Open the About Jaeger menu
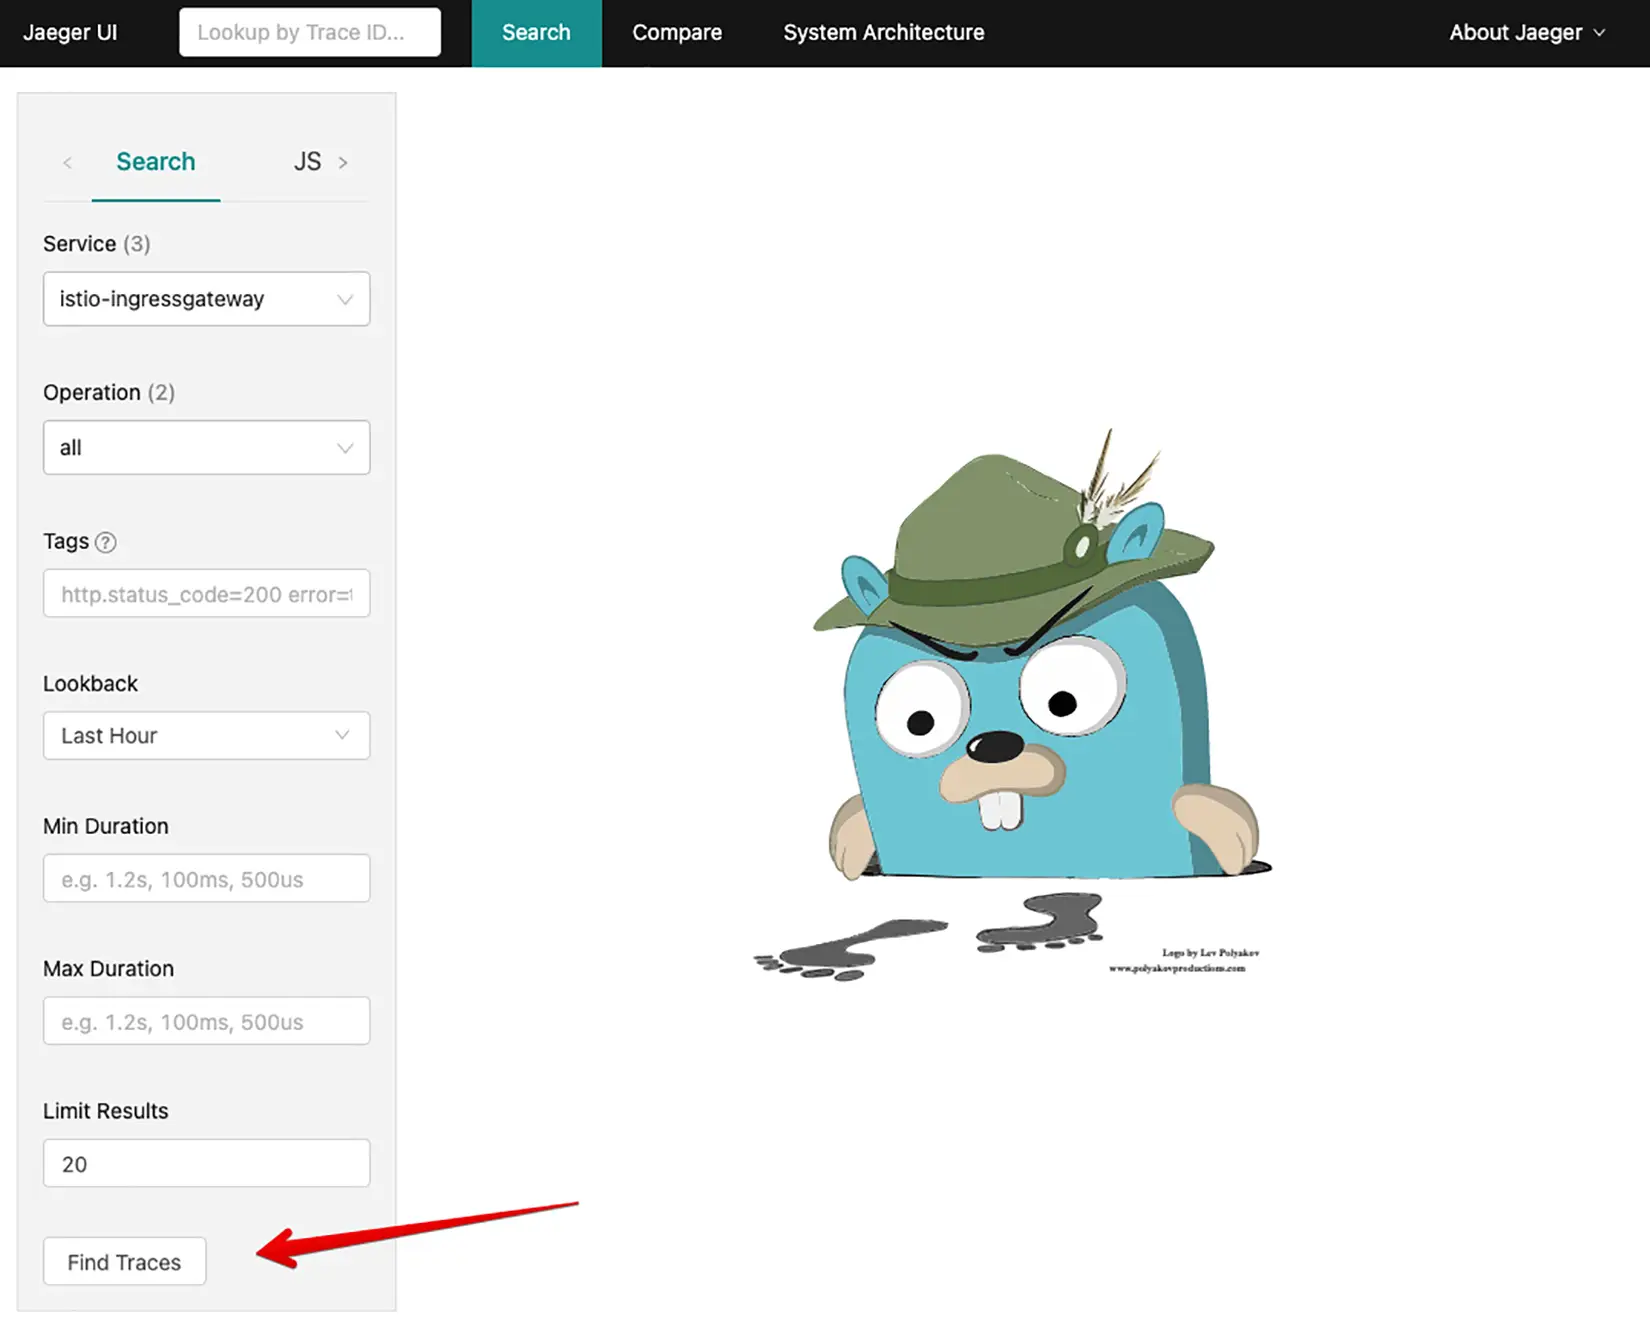 [1526, 33]
